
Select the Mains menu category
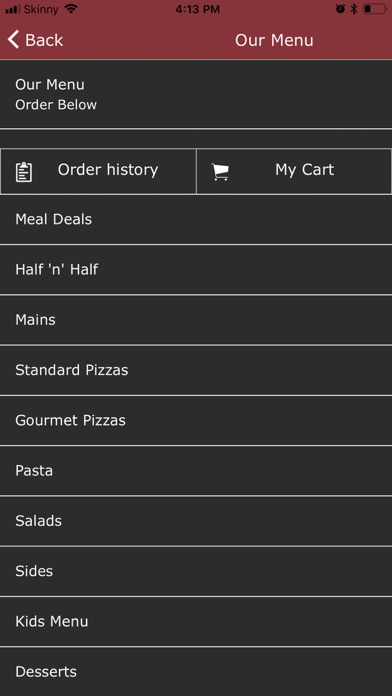click(196, 320)
